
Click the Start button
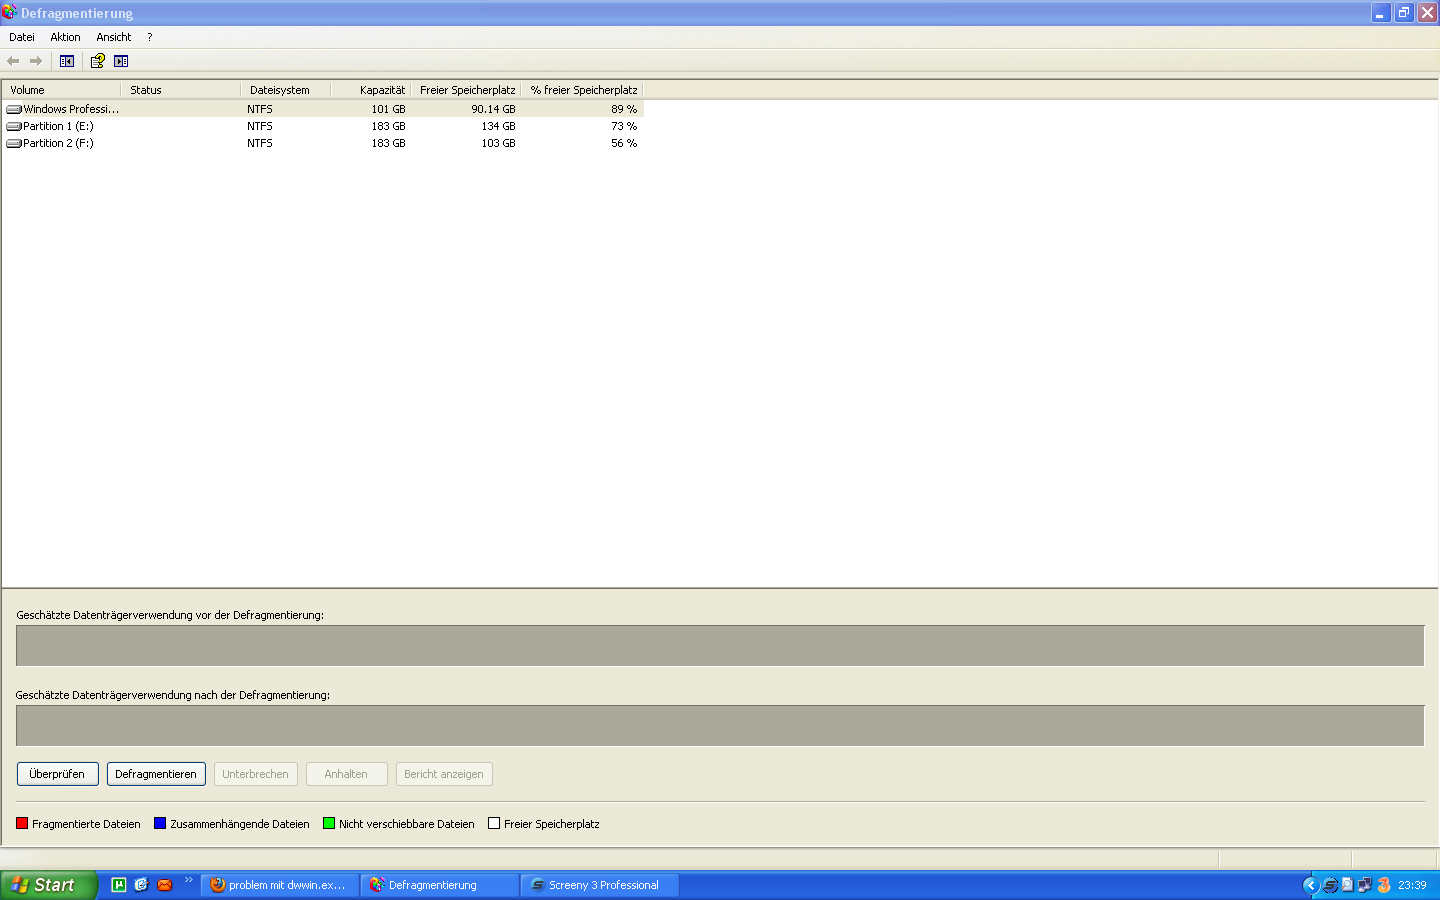click(47, 885)
